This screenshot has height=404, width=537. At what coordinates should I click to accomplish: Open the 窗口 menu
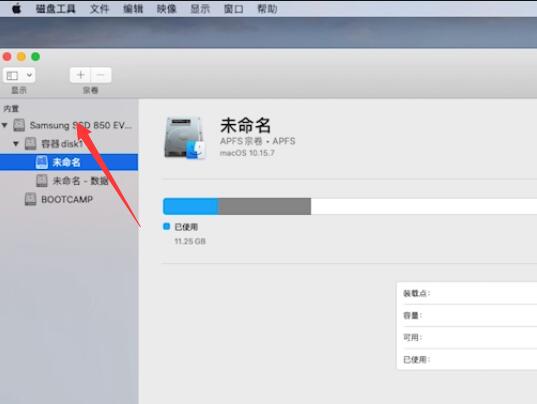tap(234, 9)
